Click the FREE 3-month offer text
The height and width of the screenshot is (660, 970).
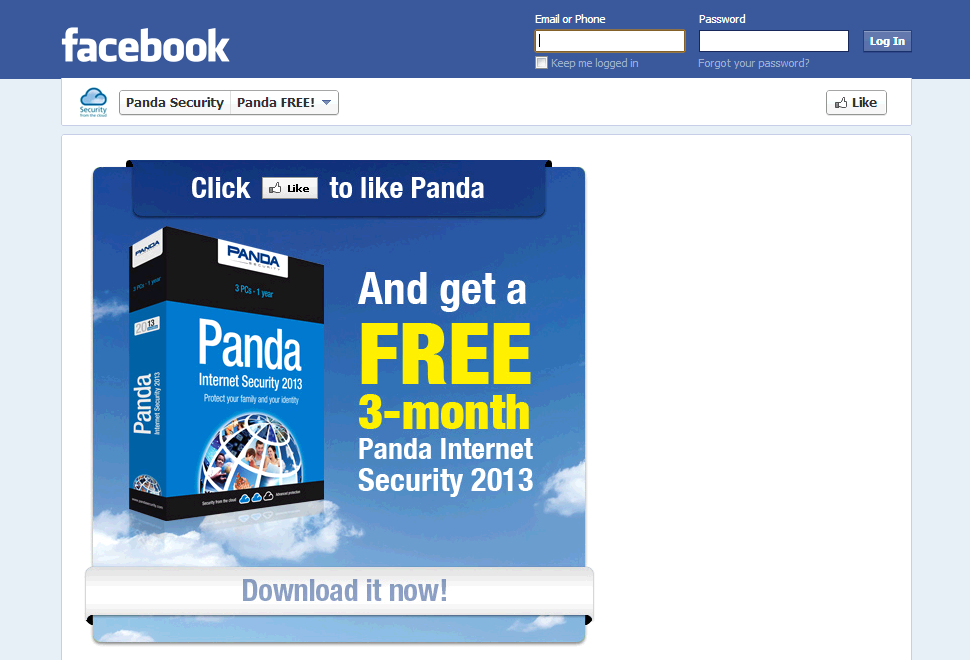445,377
